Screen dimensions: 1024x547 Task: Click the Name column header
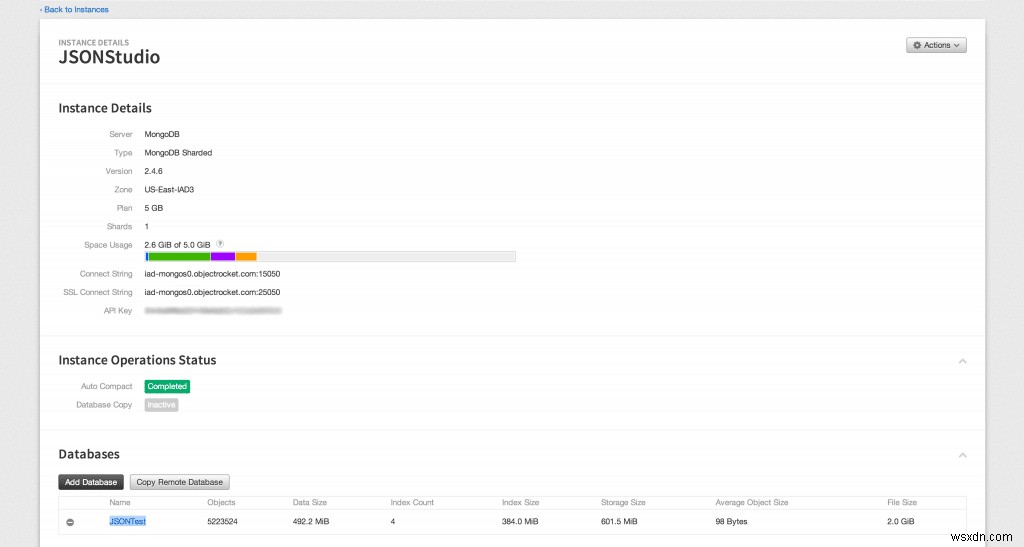120,502
